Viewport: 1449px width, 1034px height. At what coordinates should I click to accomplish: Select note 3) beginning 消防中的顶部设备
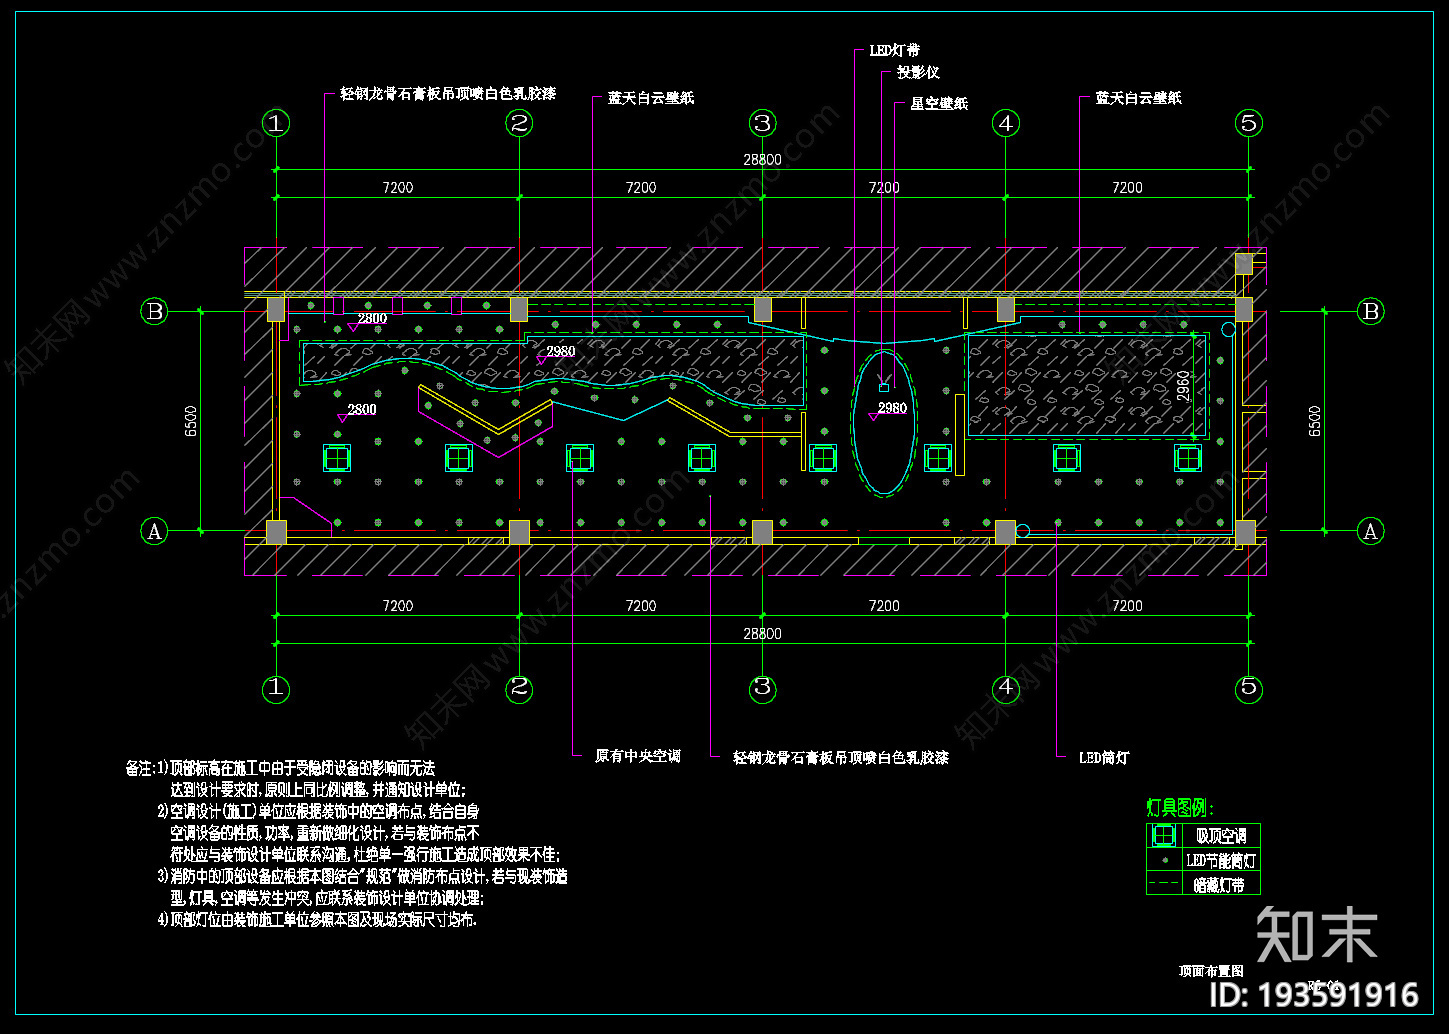[x=362, y=876]
